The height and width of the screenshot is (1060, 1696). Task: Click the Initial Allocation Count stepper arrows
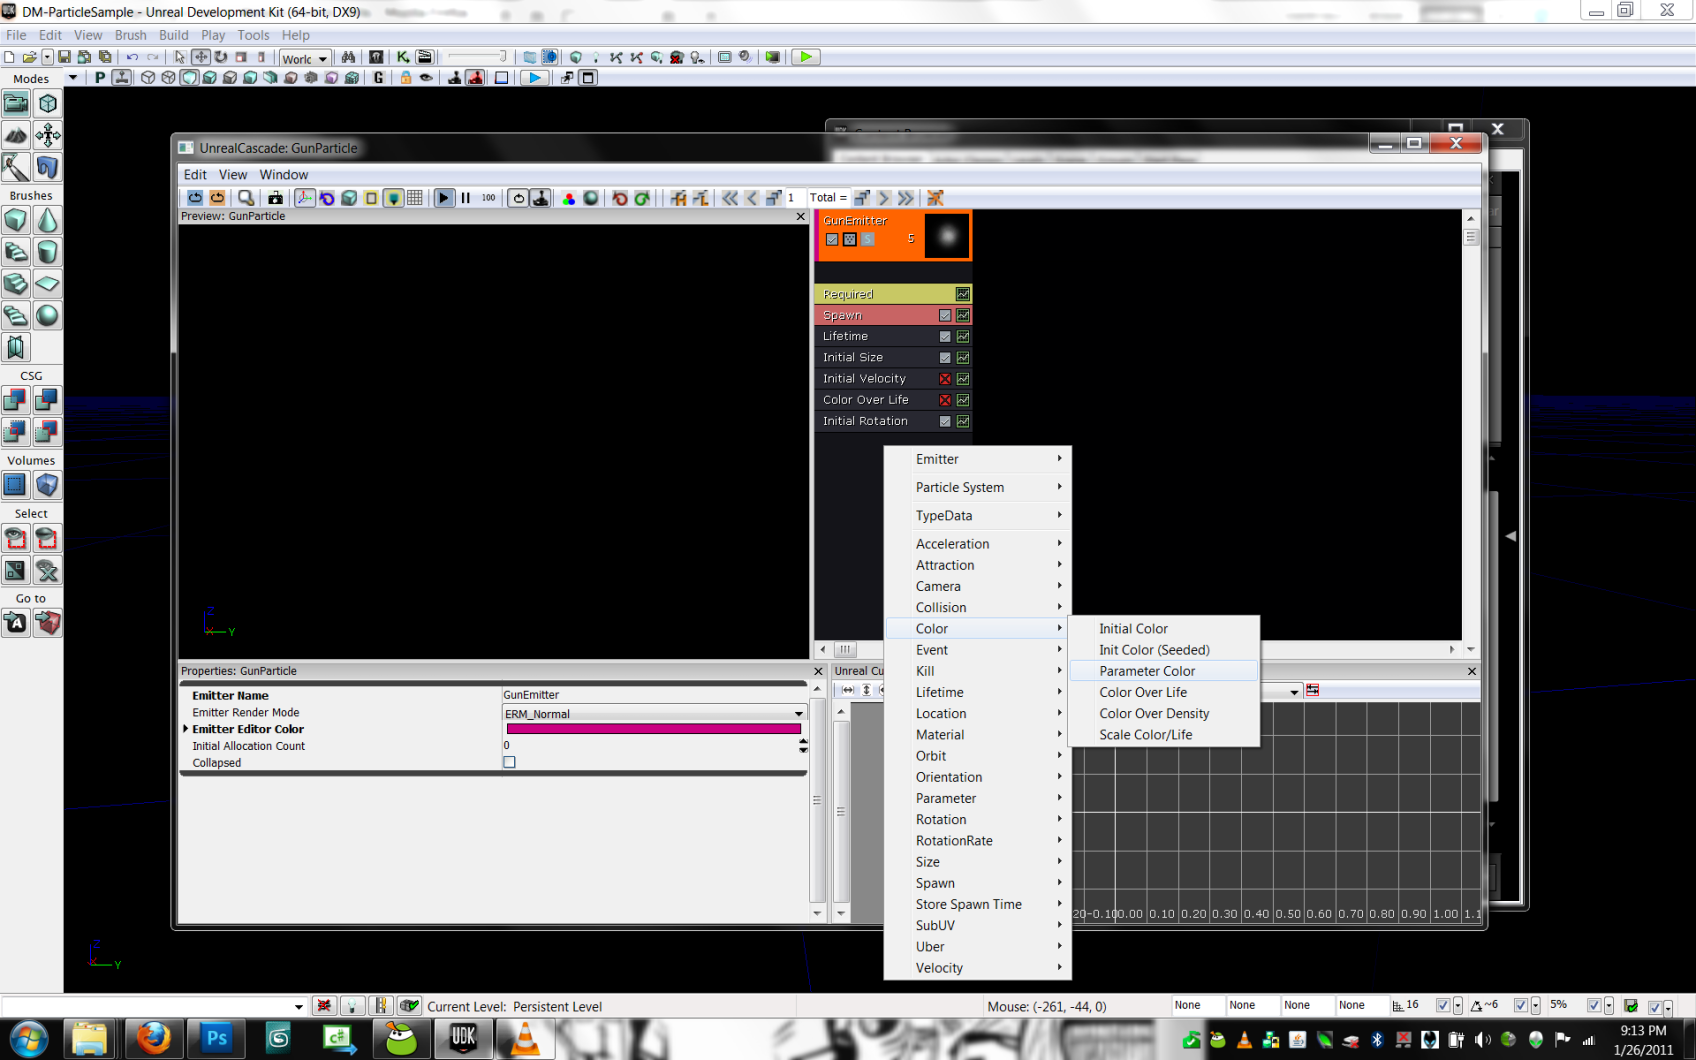803,746
